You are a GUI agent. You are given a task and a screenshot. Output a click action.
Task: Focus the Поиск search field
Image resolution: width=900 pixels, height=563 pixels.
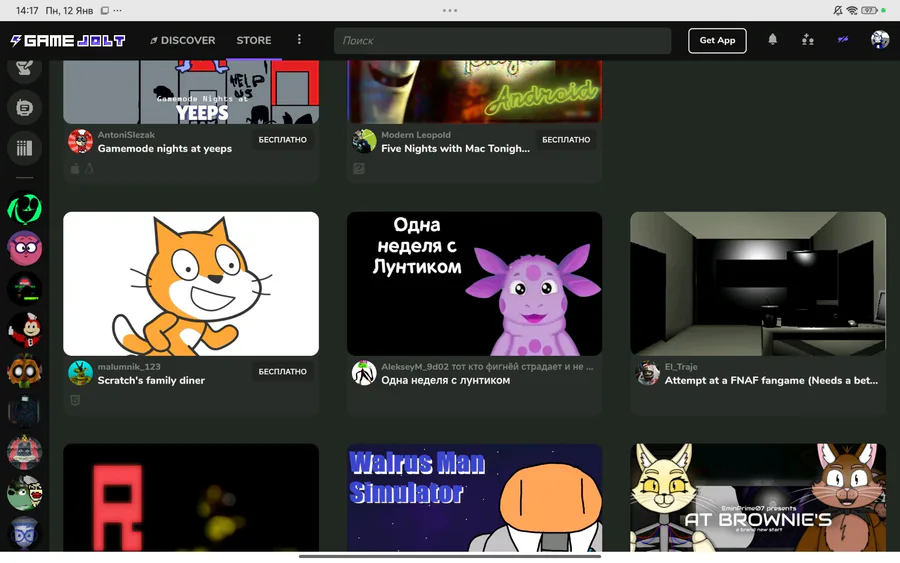point(502,41)
